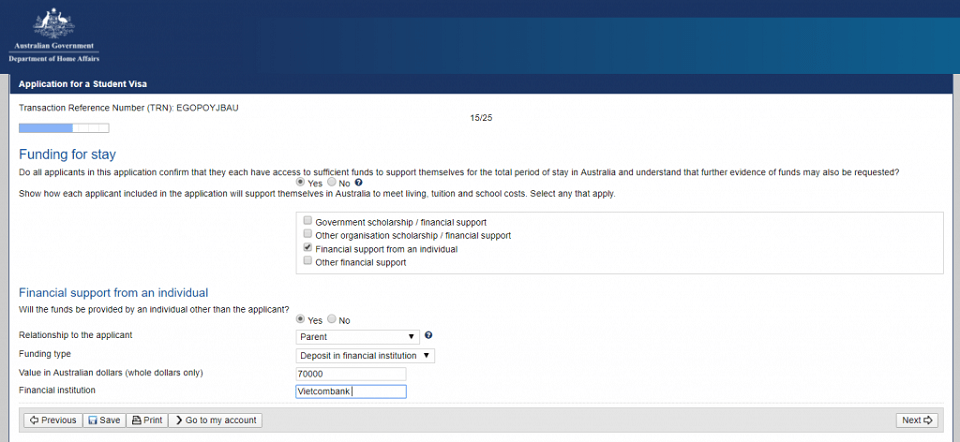
Task: Click the help icon next to the Parent dropdown
Action: pyautogui.click(x=428, y=335)
